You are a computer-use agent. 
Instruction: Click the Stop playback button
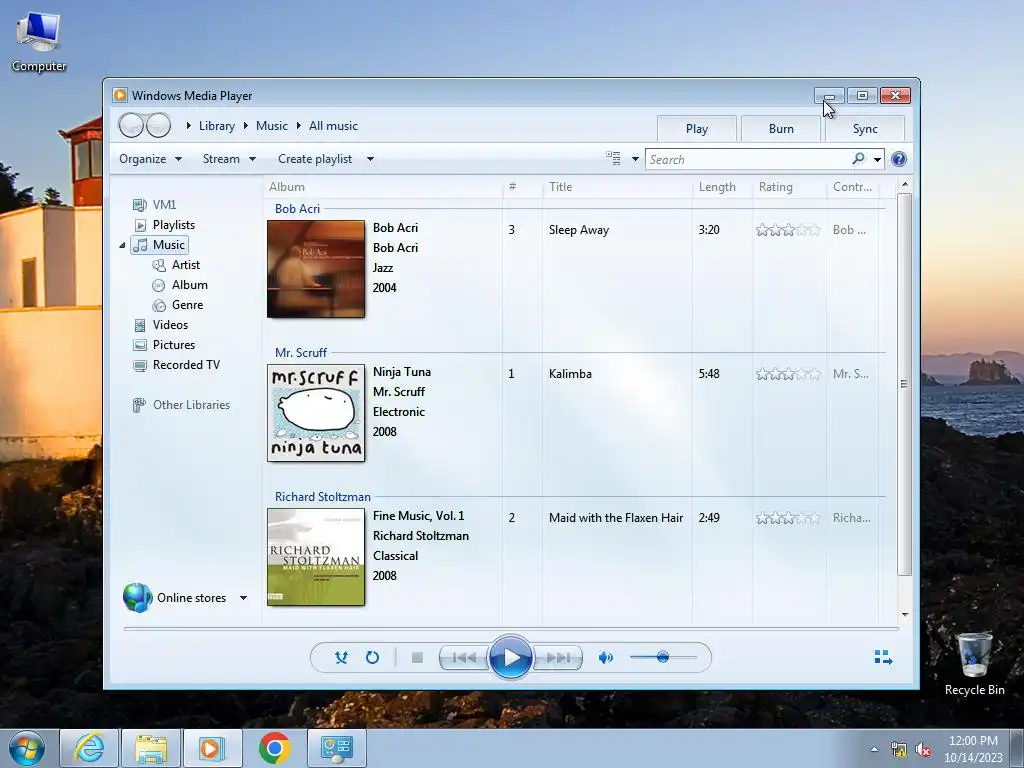click(x=417, y=658)
